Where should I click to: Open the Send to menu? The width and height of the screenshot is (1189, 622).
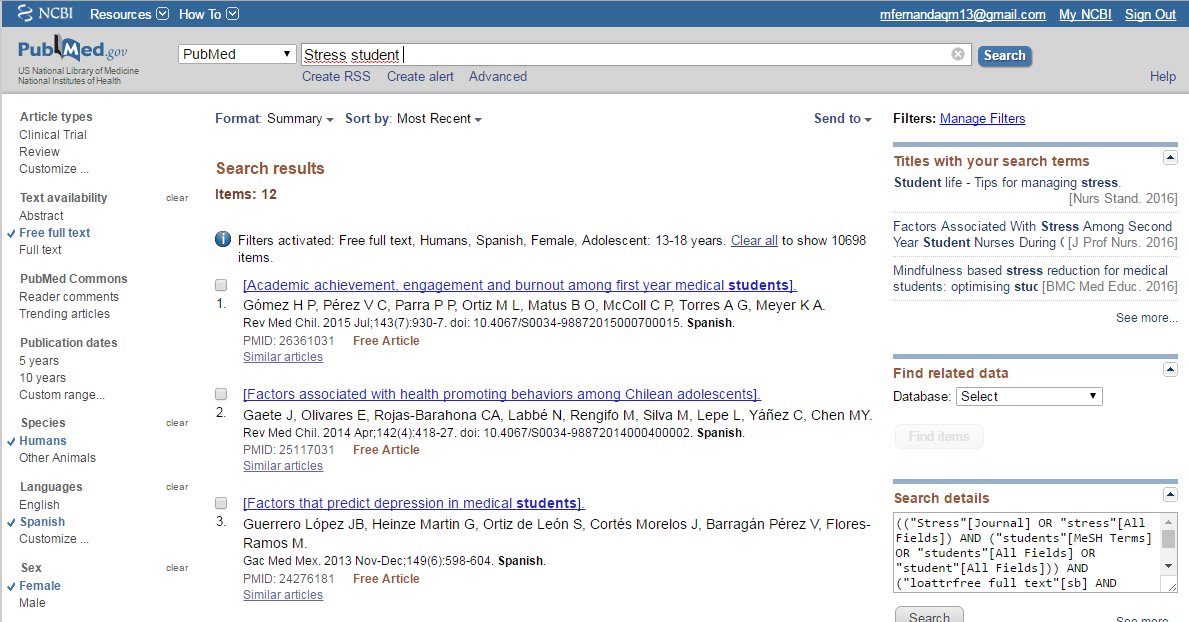[x=842, y=118]
